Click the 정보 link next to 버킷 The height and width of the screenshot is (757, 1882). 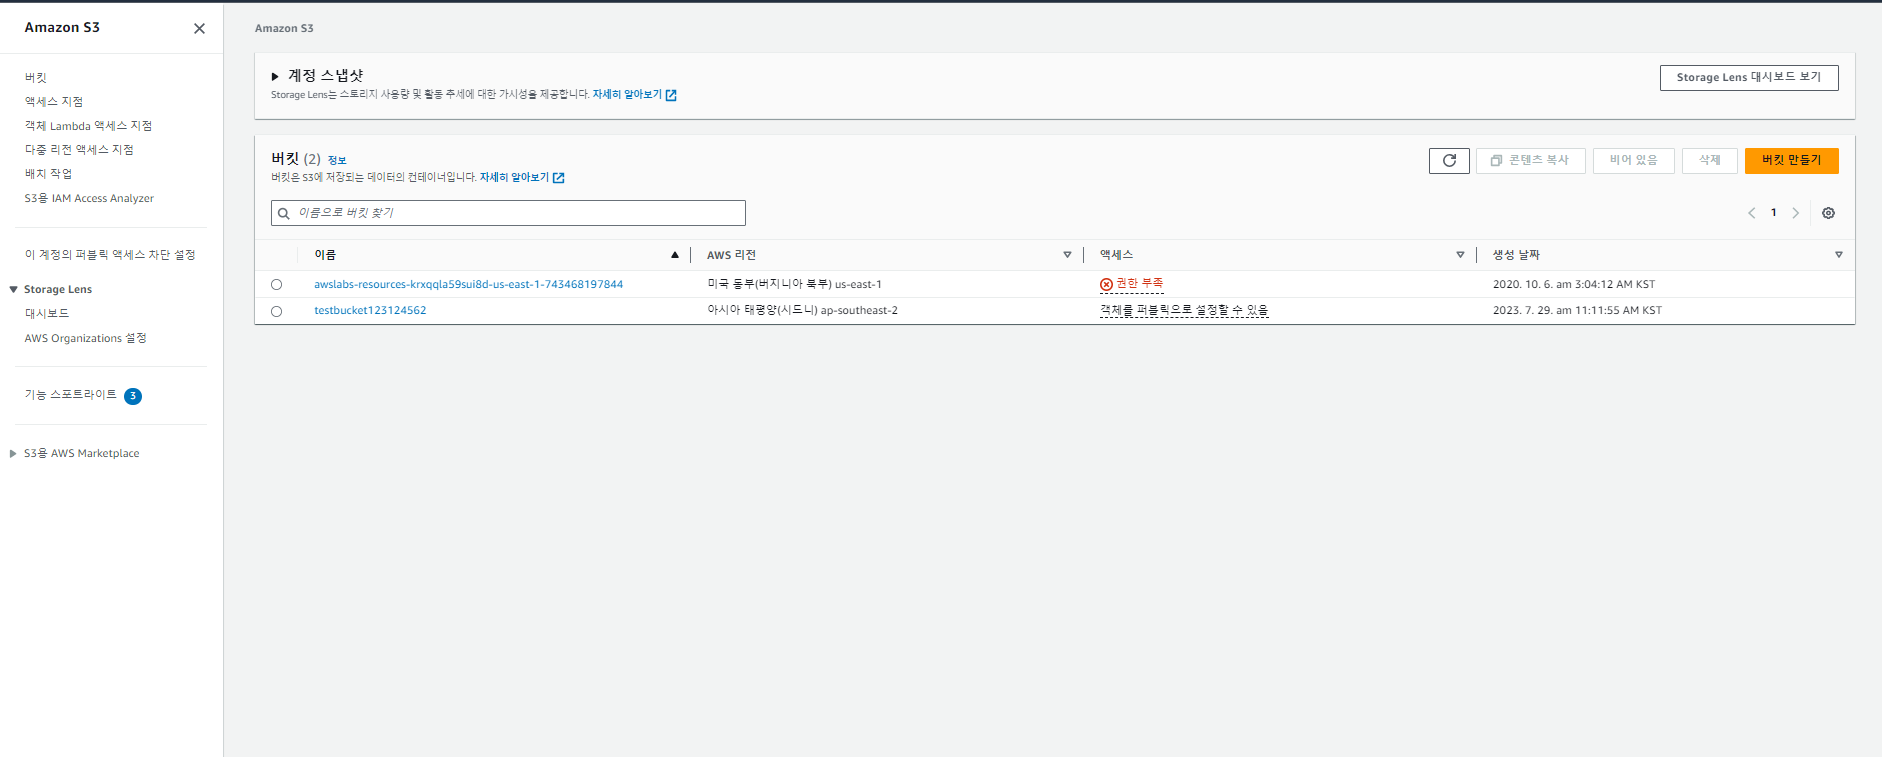click(337, 161)
